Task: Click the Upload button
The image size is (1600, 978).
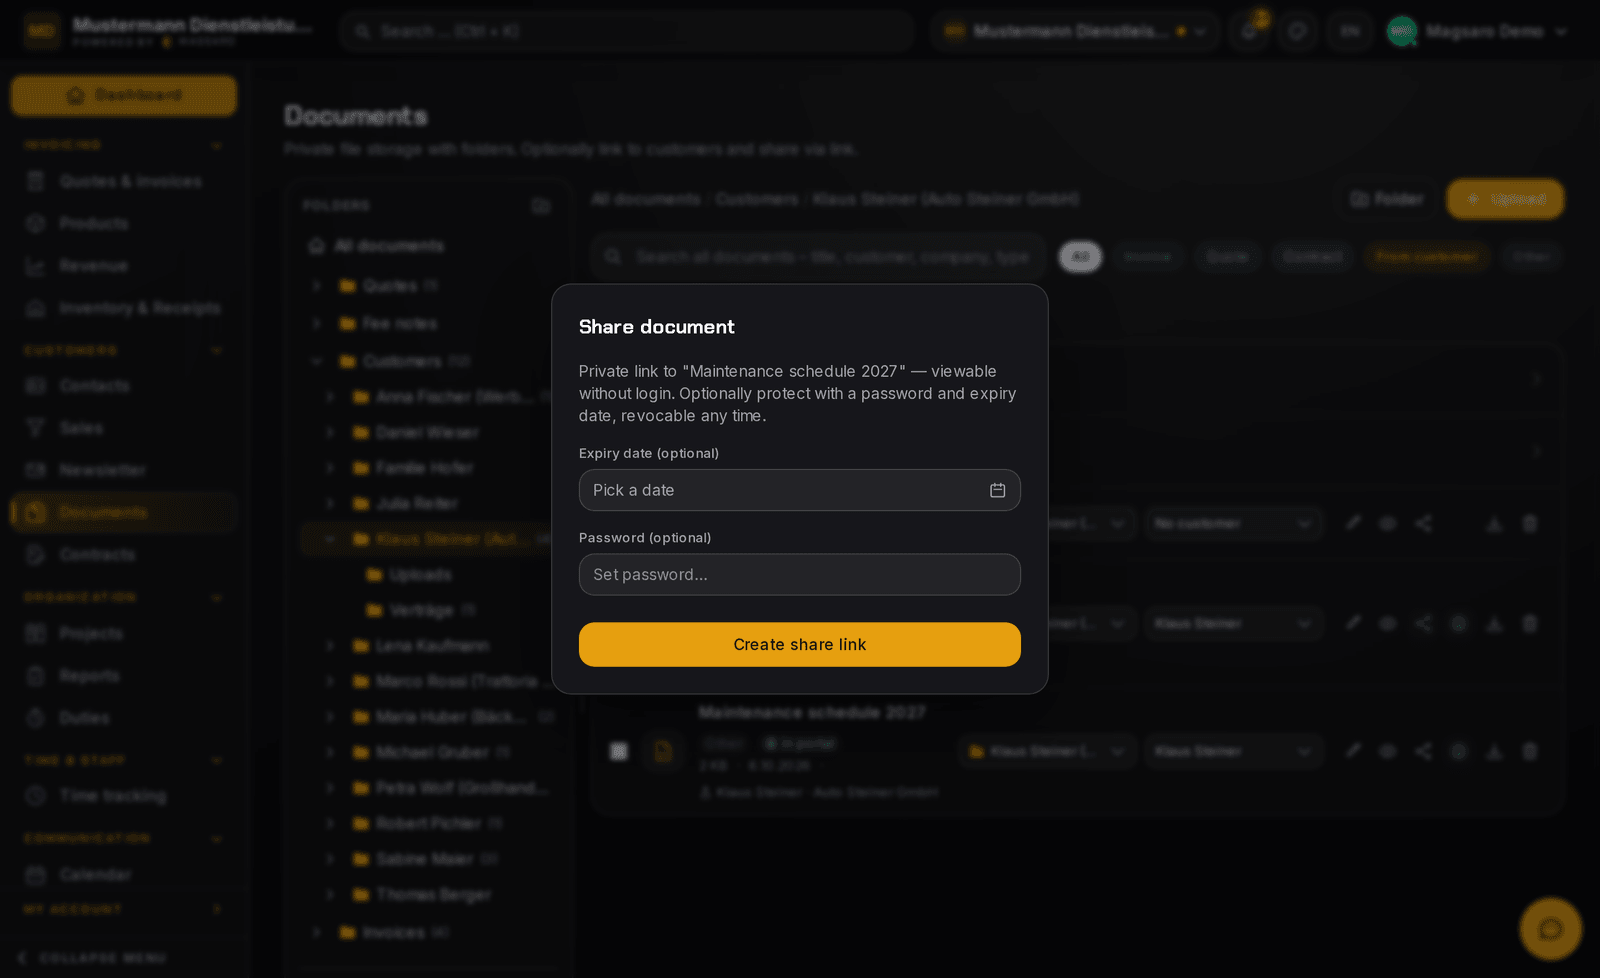Action: [1505, 199]
